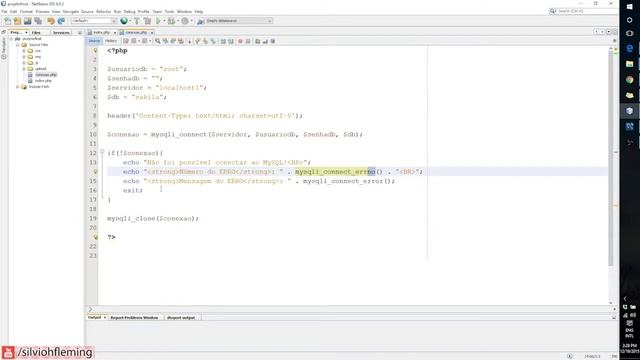Image resolution: width=640 pixels, height=360 pixels.
Task: Minimize the Projects panel group
Action: 80,32
